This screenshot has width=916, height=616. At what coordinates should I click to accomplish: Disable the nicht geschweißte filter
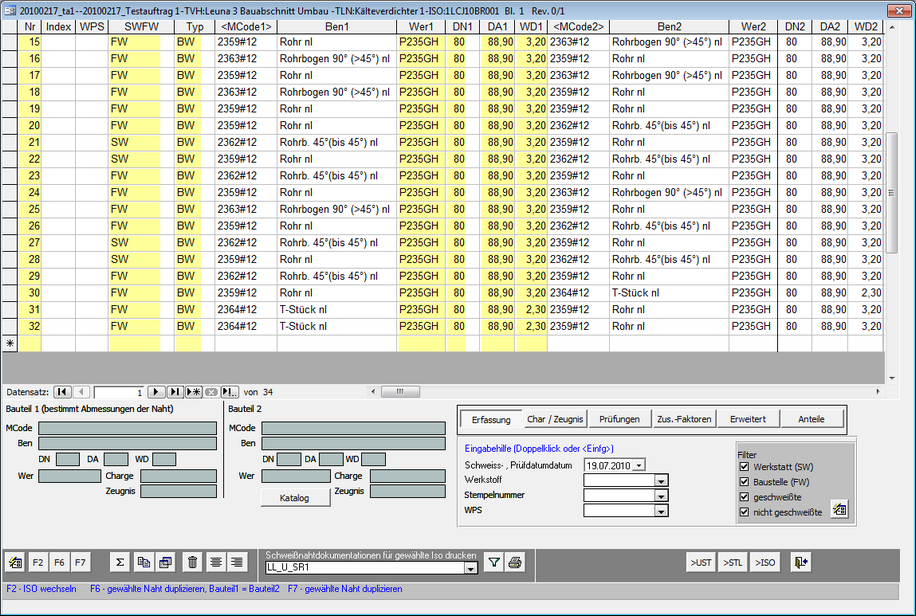pyautogui.click(x=743, y=512)
